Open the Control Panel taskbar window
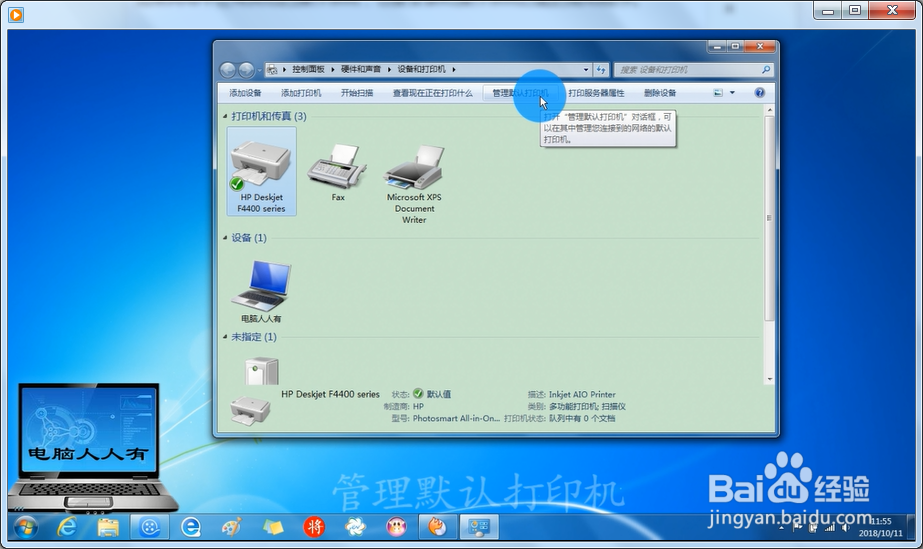 pyautogui.click(x=479, y=527)
